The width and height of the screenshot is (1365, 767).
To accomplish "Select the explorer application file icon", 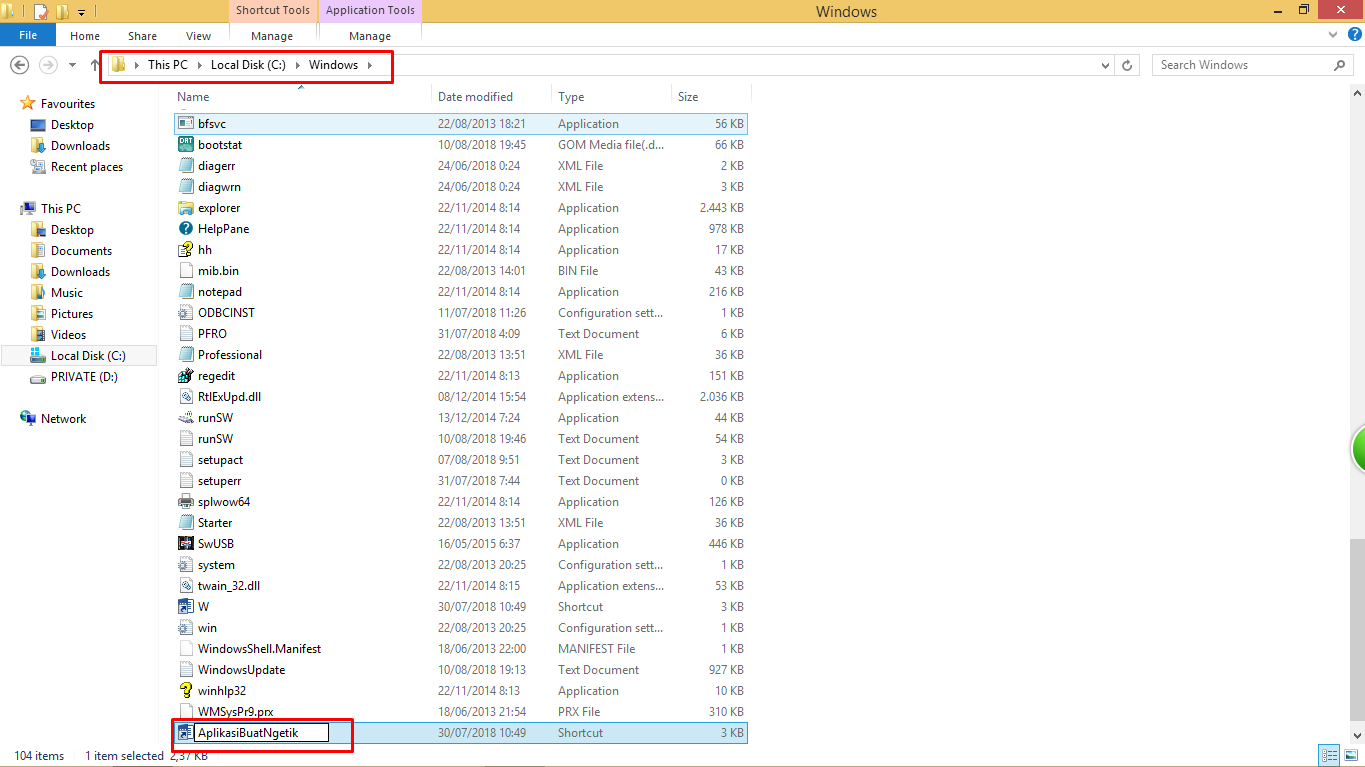I will click(x=185, y=208).
